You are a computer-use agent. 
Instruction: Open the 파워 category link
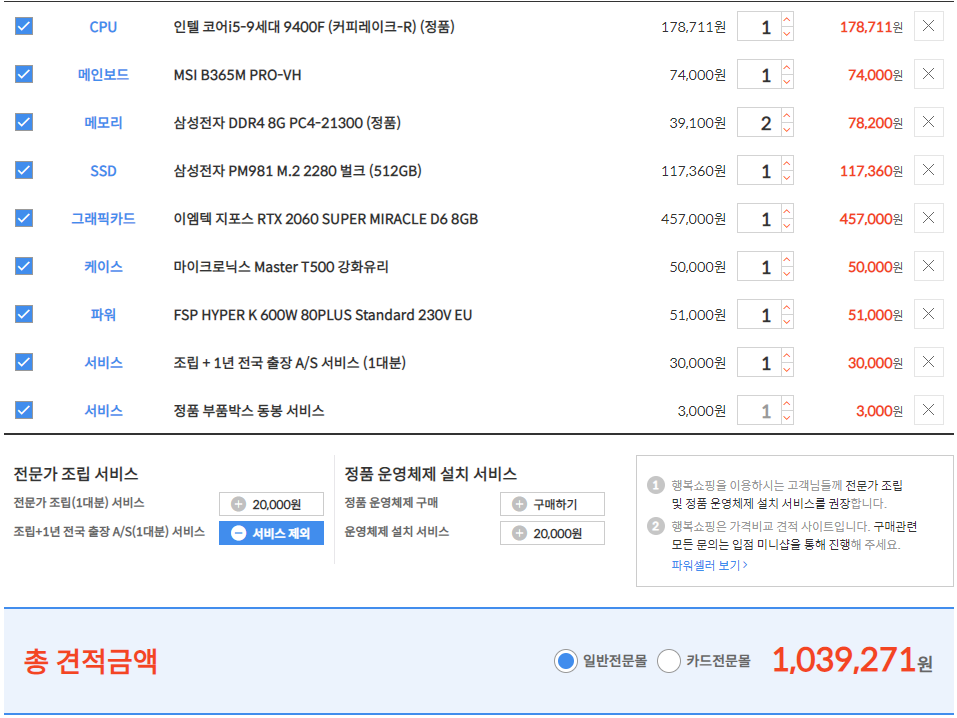[103, 314]
